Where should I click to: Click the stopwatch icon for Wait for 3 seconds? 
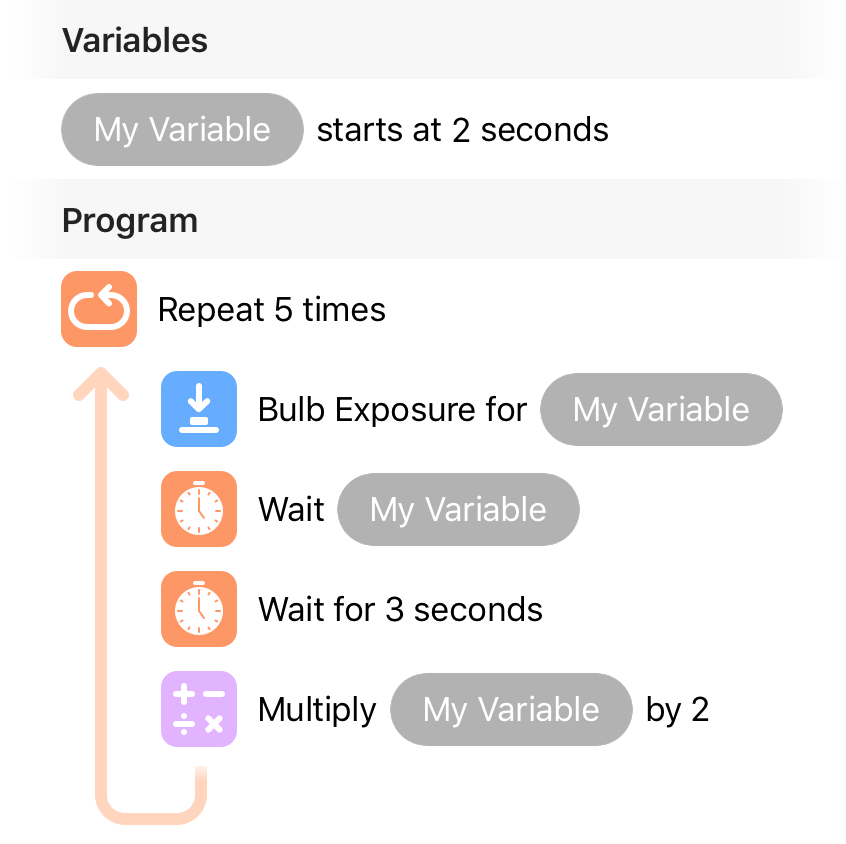(x=199, y=609)
